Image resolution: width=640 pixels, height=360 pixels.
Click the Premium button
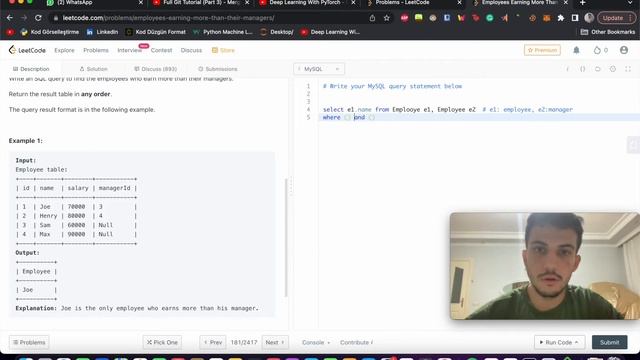coord(542,50)
